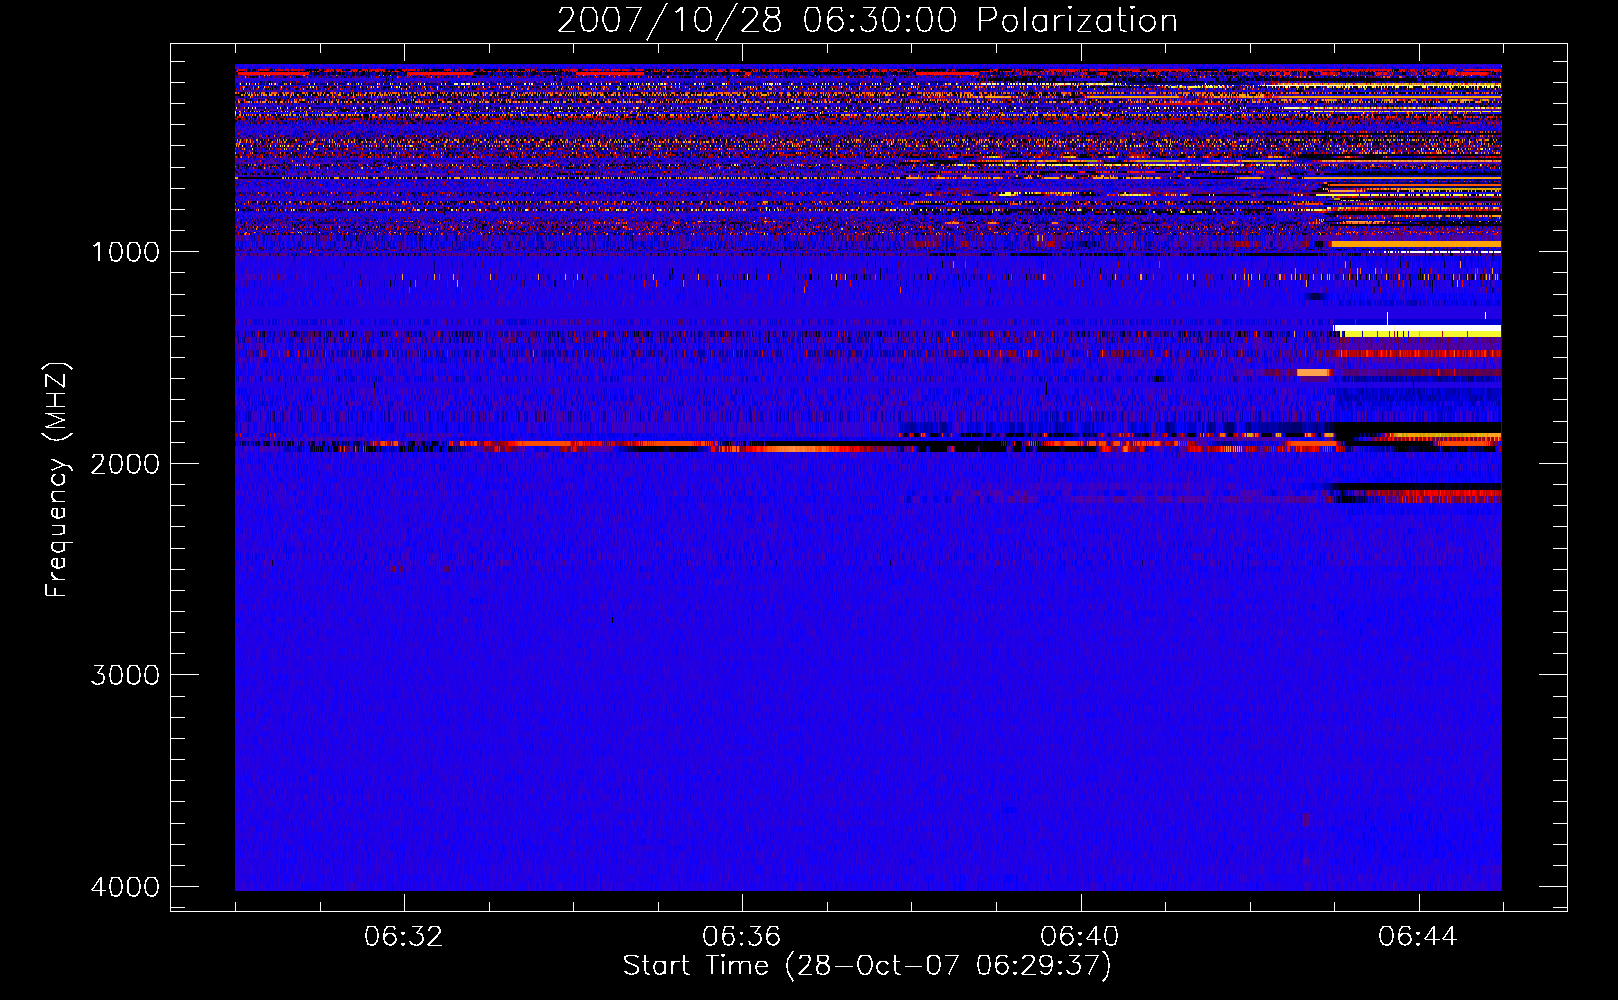Click the '06:40' time tick label
1618x1000 pixels.
click(1080, 937)
